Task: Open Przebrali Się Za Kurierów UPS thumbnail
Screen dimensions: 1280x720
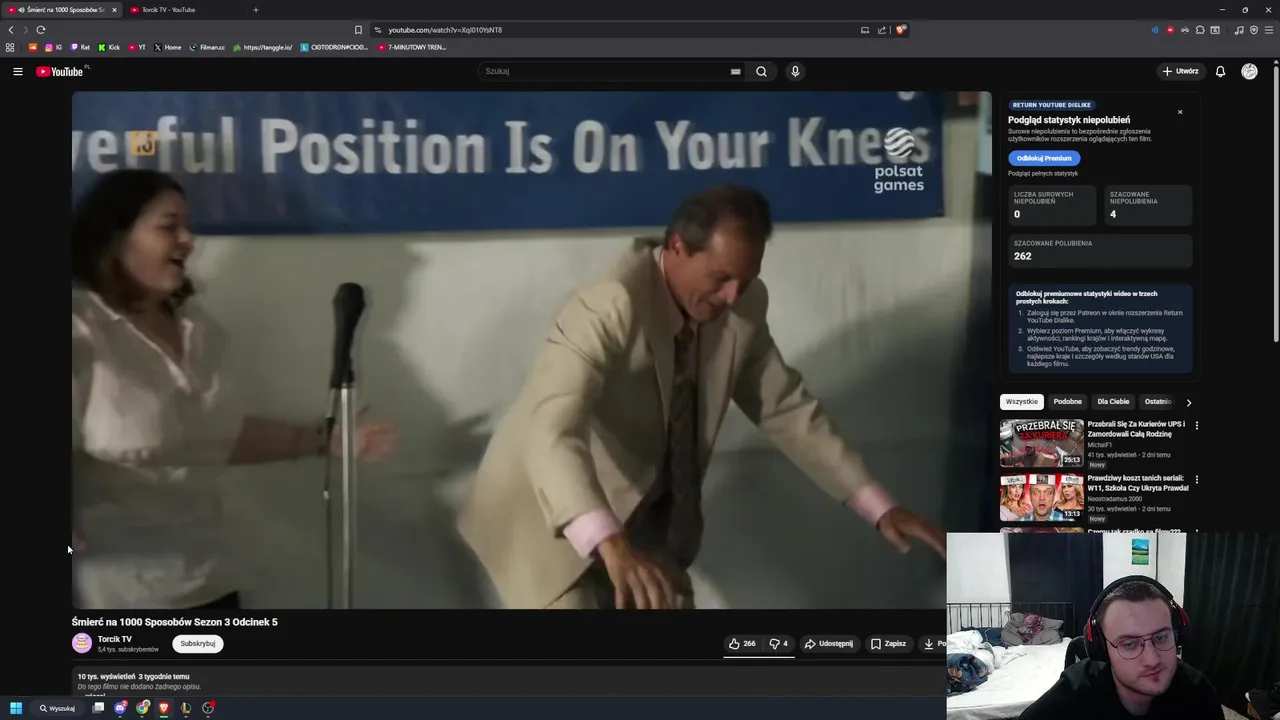Action: pyautogui.click(x=1041, y=443)
